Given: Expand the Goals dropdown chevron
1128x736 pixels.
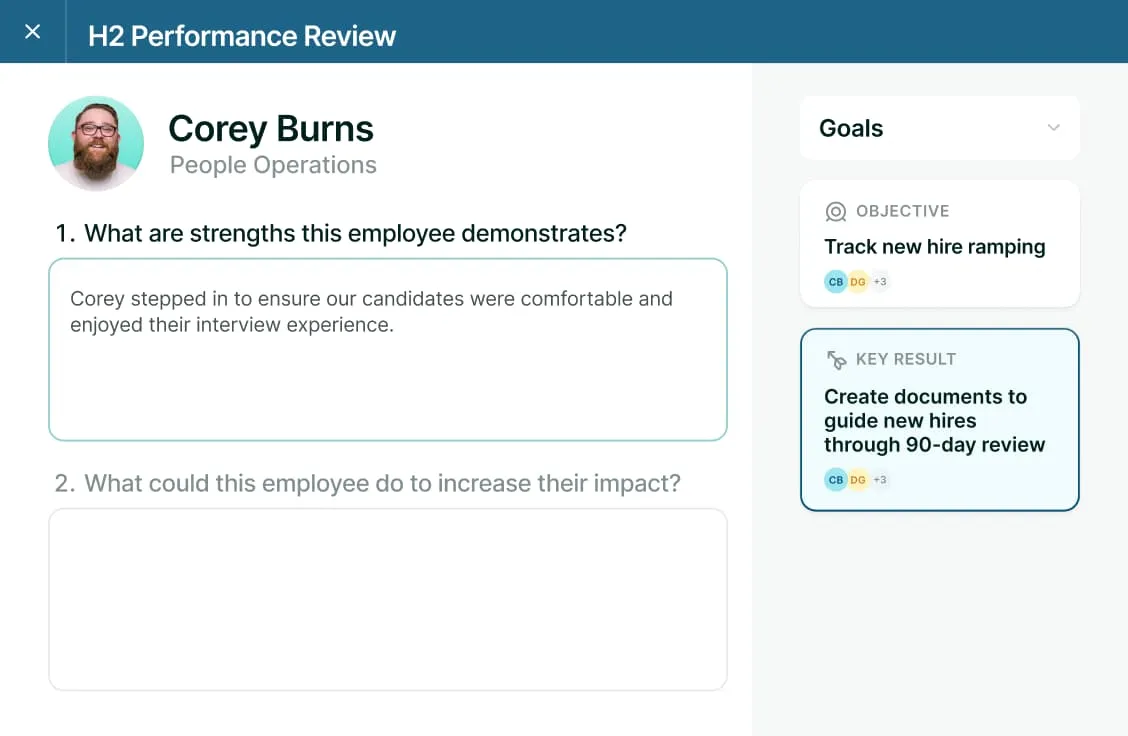Looking at the screenshot, I should 1053,128.
